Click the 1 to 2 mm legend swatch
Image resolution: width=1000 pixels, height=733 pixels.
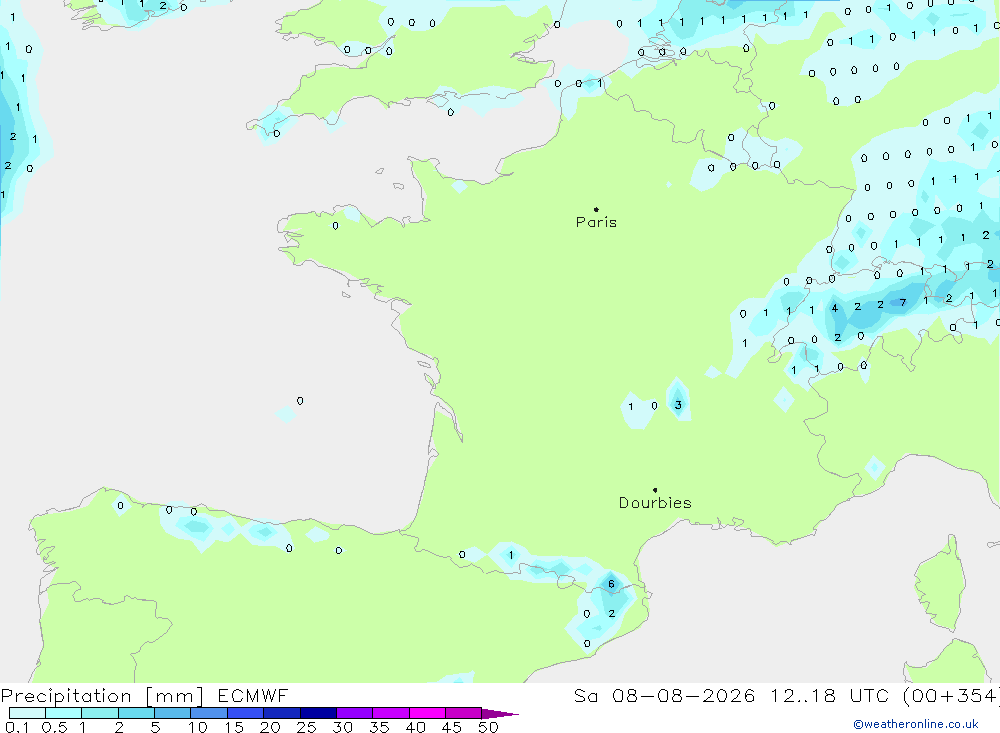(100, 713)
